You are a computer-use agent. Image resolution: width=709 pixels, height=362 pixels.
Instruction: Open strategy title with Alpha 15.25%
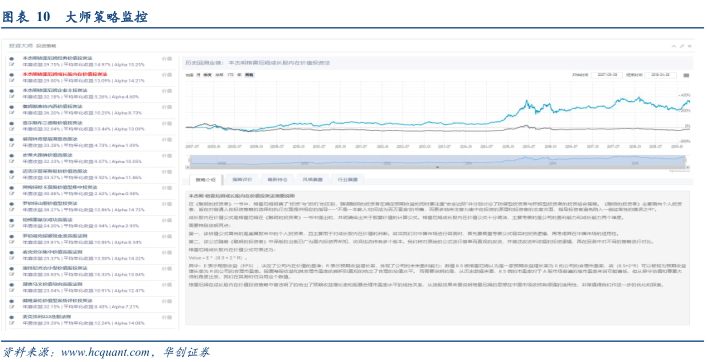click(x=57, y=58)
